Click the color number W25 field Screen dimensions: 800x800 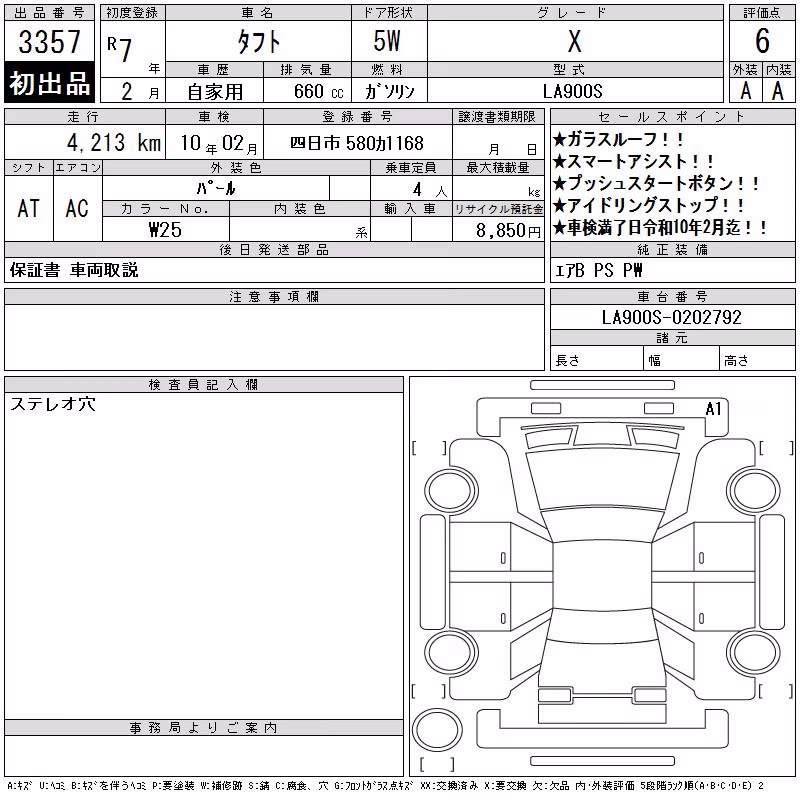pos(166,230)
